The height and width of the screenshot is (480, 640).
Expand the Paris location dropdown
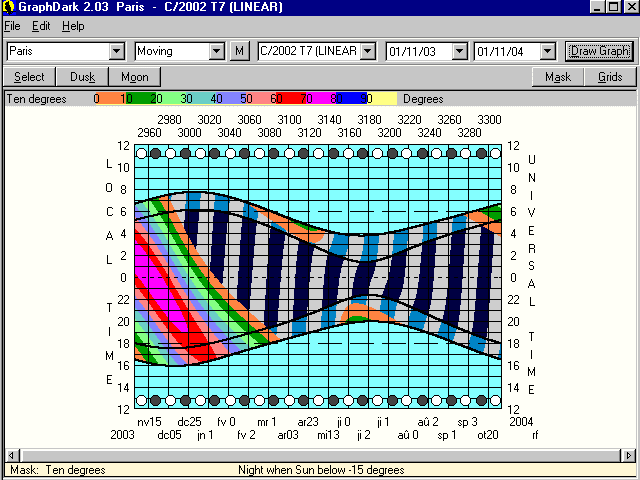click(x=117, y=51)
